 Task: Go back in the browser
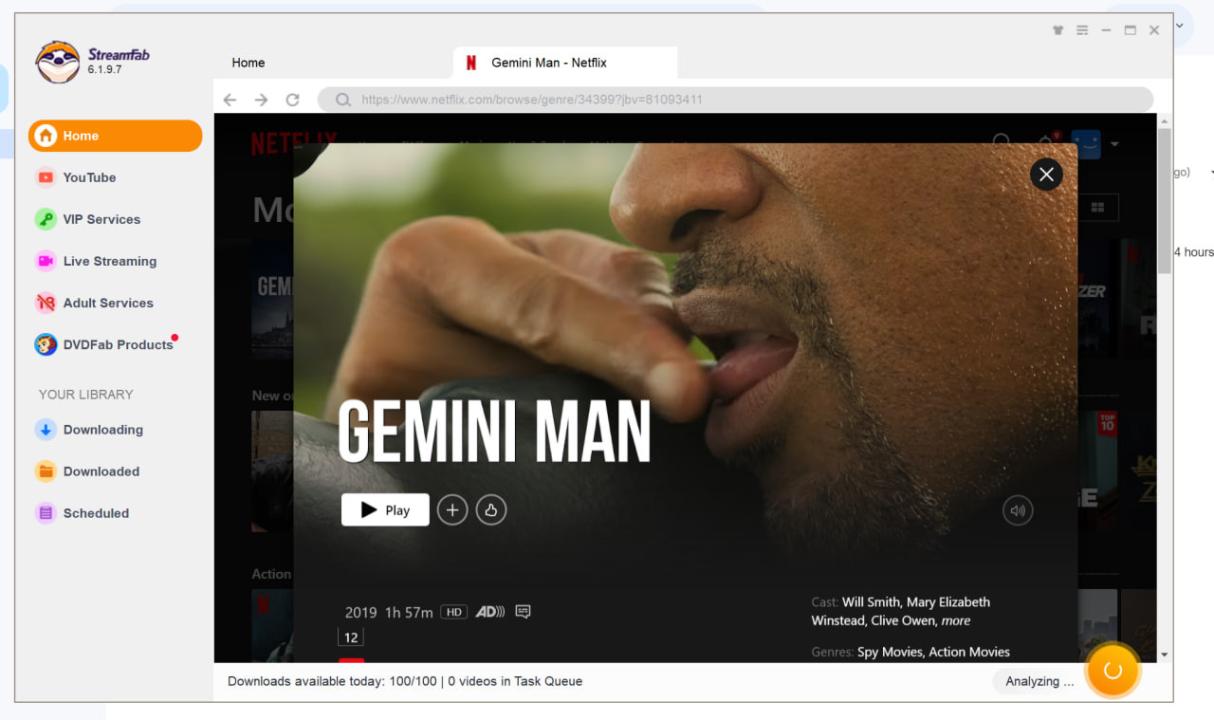[x=230, y=100]
